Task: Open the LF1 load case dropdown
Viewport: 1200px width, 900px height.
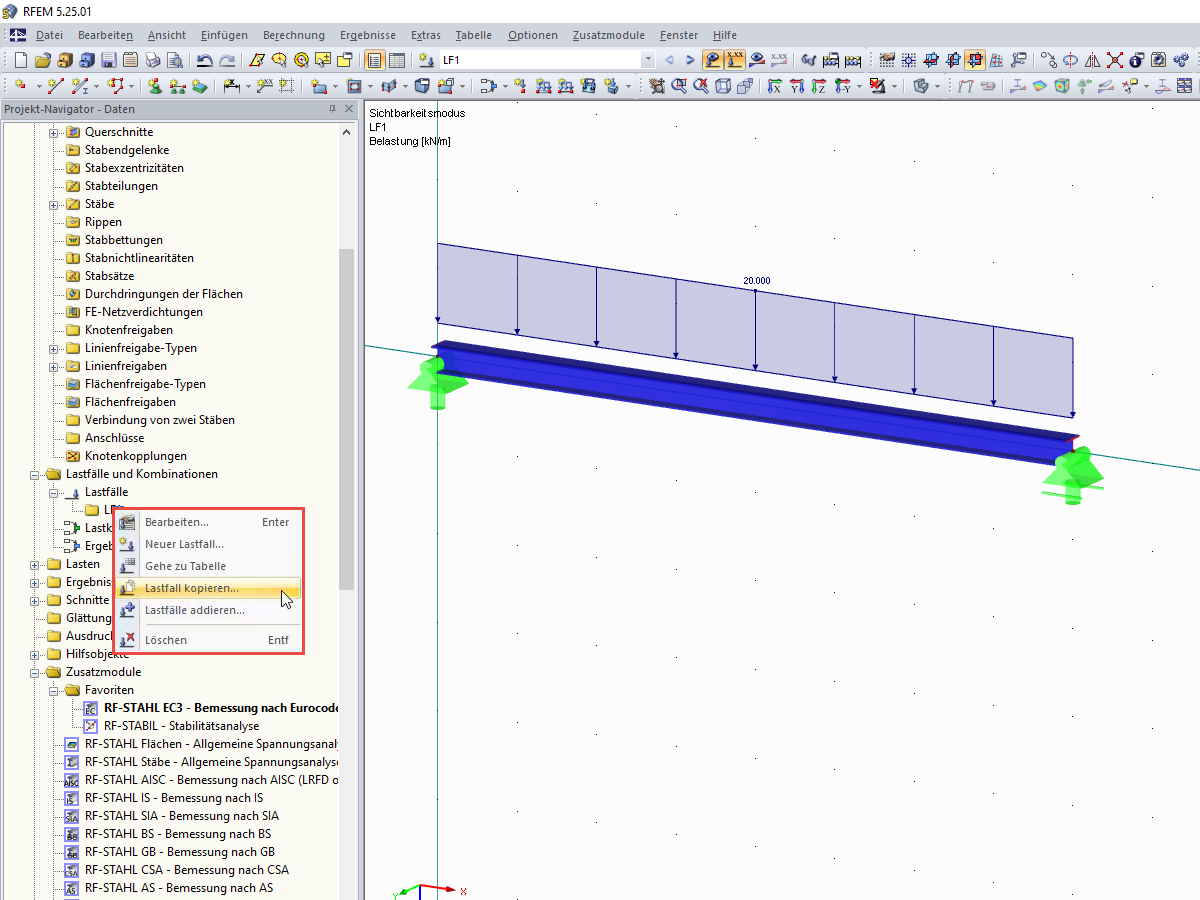Action: (648, 60)
